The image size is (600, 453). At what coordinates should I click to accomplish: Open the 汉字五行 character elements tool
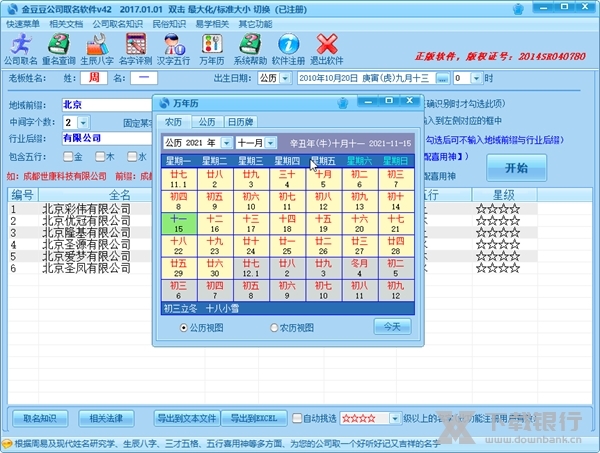tap(174, 49)
